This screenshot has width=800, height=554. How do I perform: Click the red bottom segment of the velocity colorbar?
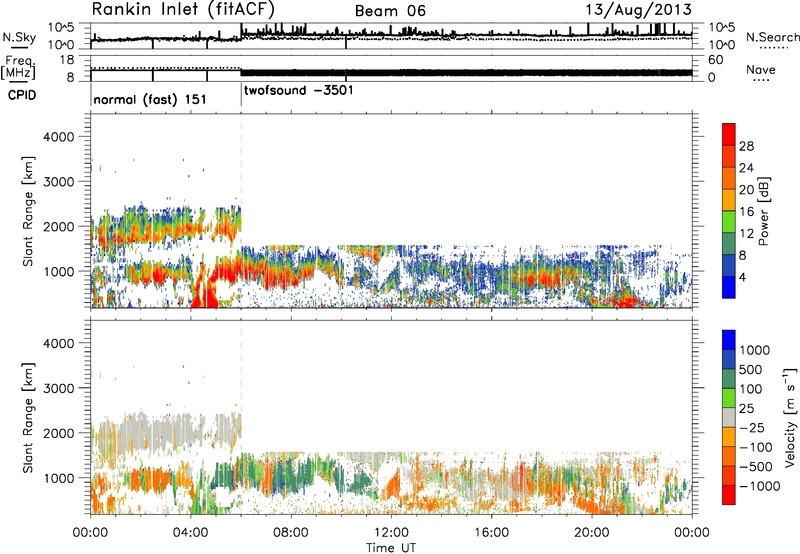729,494
